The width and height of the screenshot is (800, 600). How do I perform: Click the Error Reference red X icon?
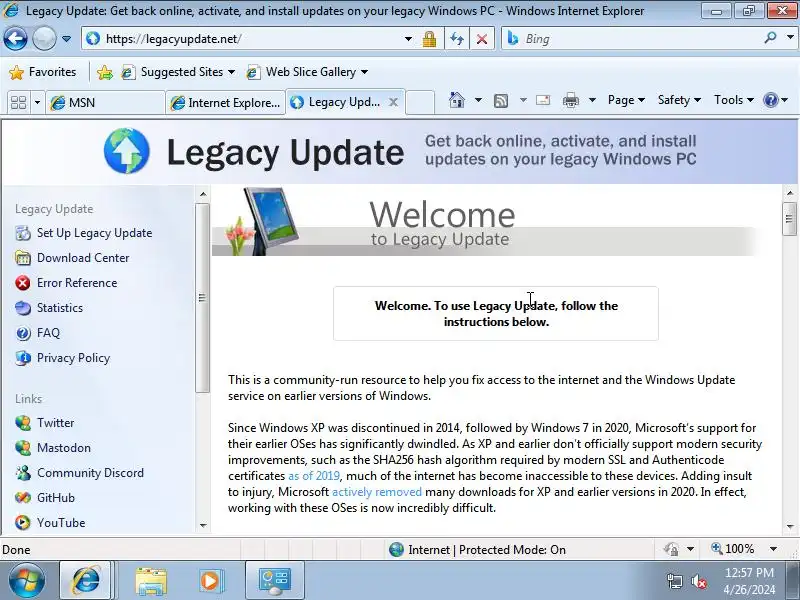(22, 283)
